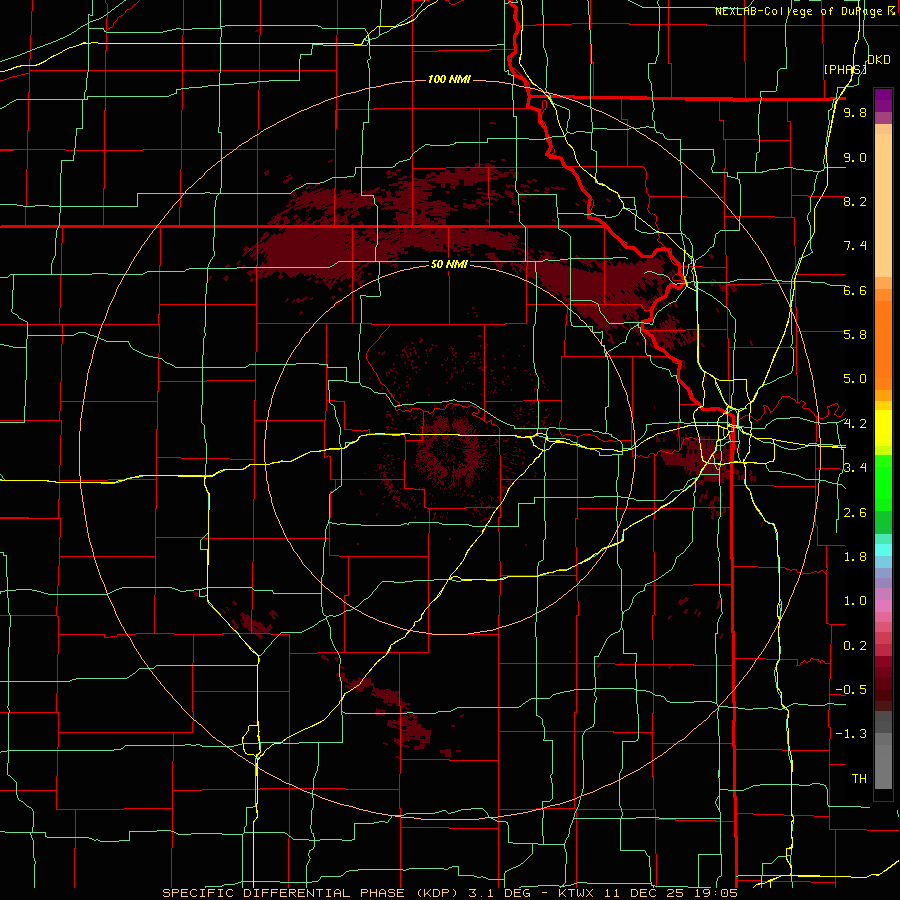900x900 pixels.
Task: Click the 7.4 value on the color scale
Action: [x=855, y=246]
